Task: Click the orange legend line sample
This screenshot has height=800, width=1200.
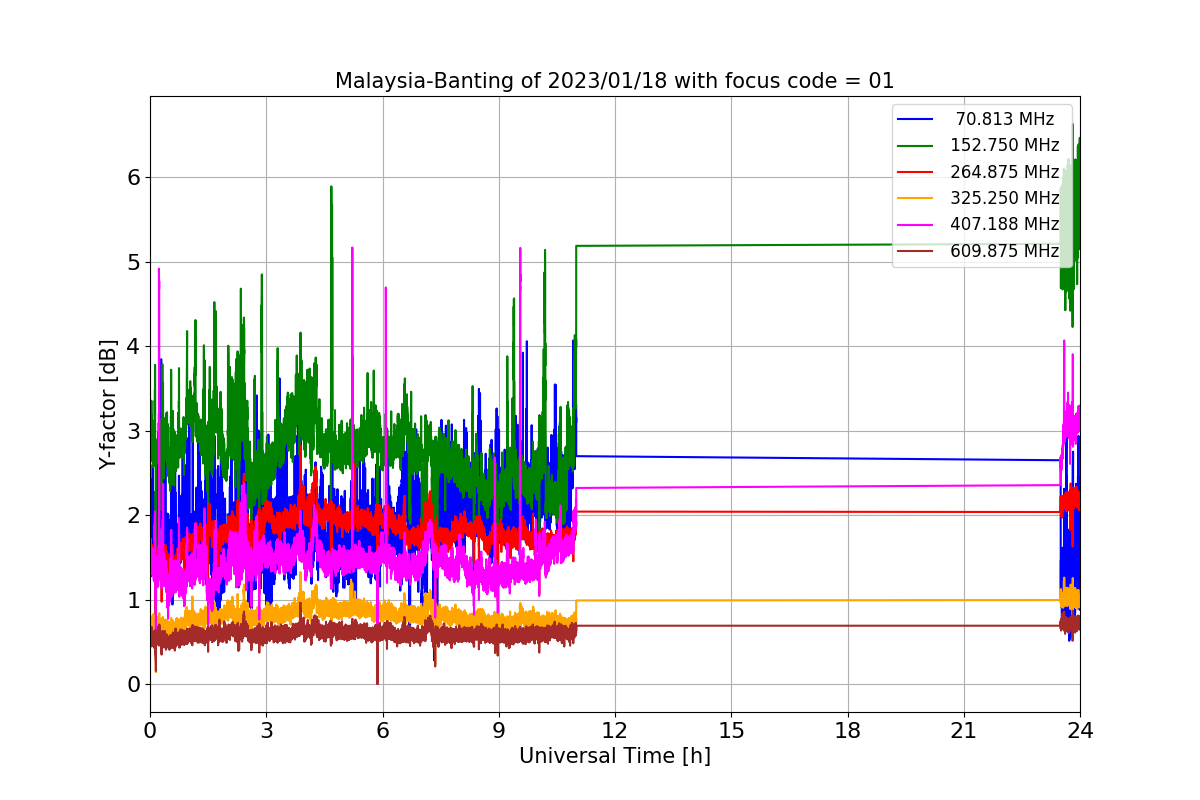Action: [x=915, y=198]
